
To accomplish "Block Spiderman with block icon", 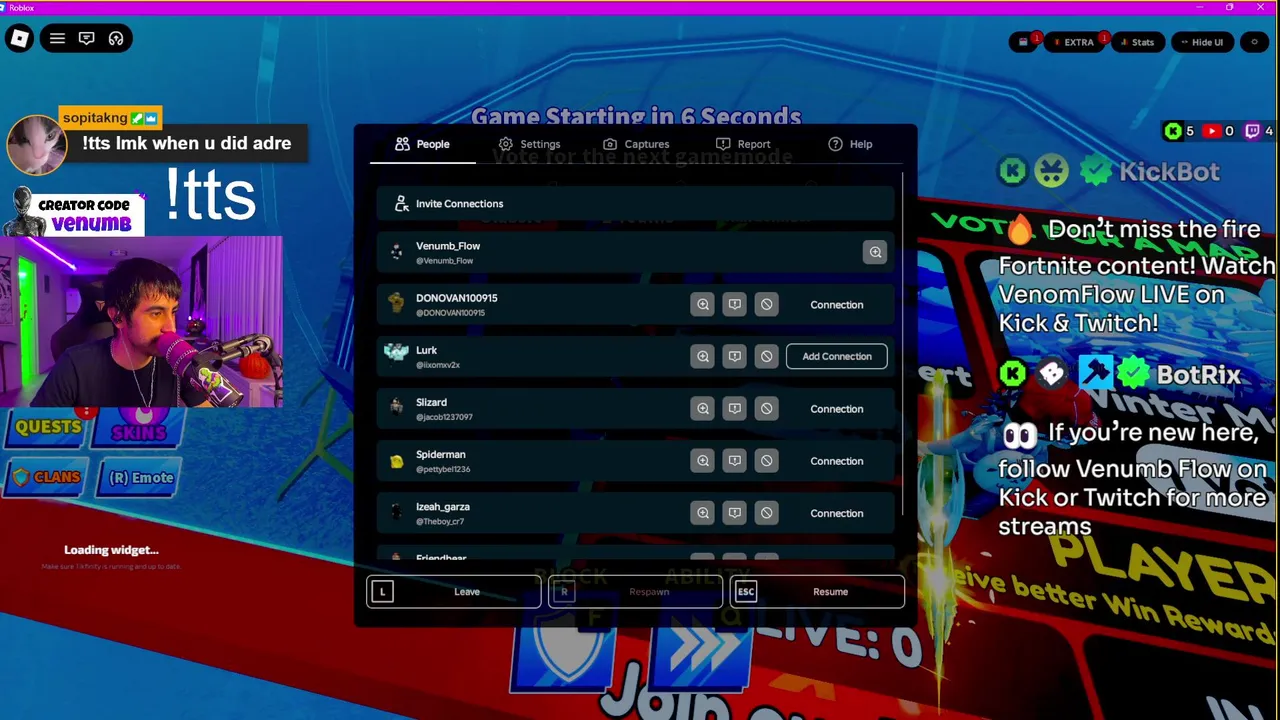I will click(x=767, y=460).
